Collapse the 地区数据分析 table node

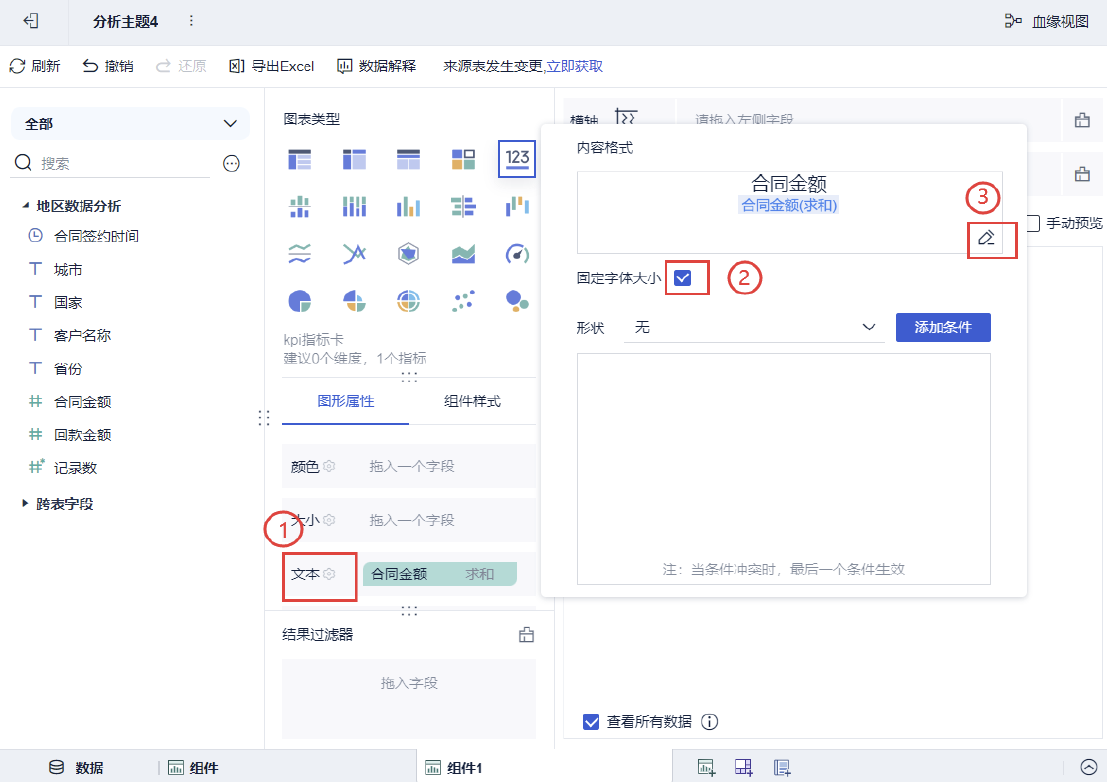coord(25,205)
